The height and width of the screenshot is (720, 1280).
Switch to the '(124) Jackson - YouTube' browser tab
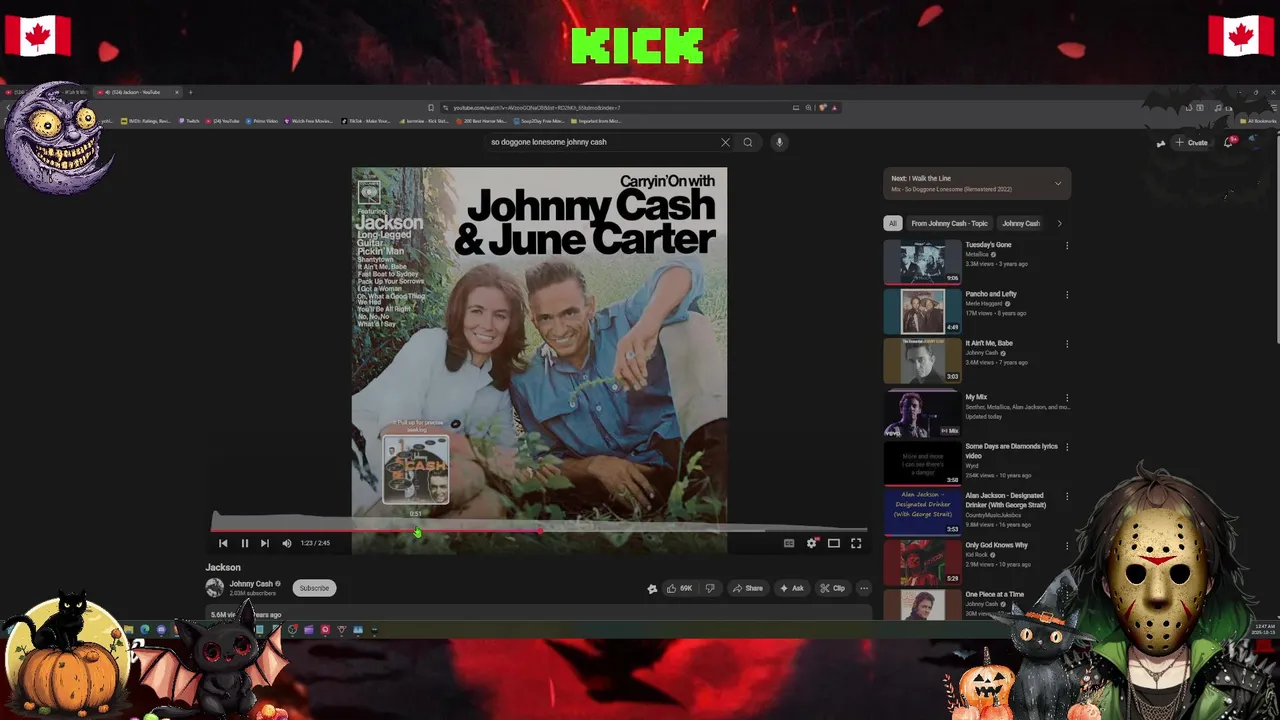[x=136, y=92]
